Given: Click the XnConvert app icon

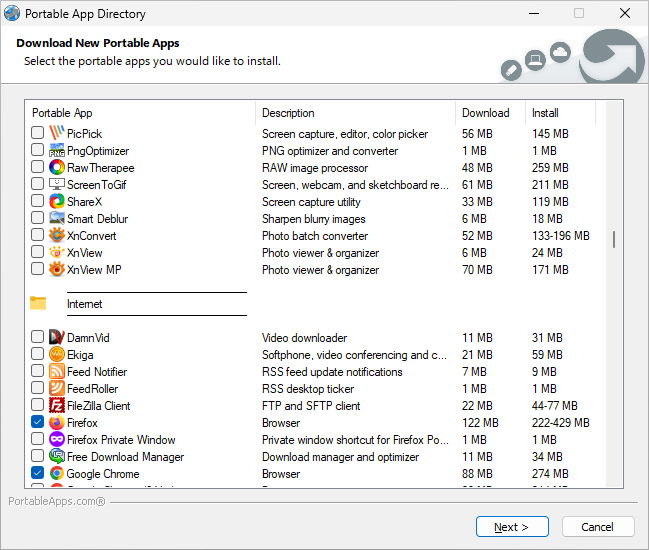Looking at the screenshot, I should (57, 236).
